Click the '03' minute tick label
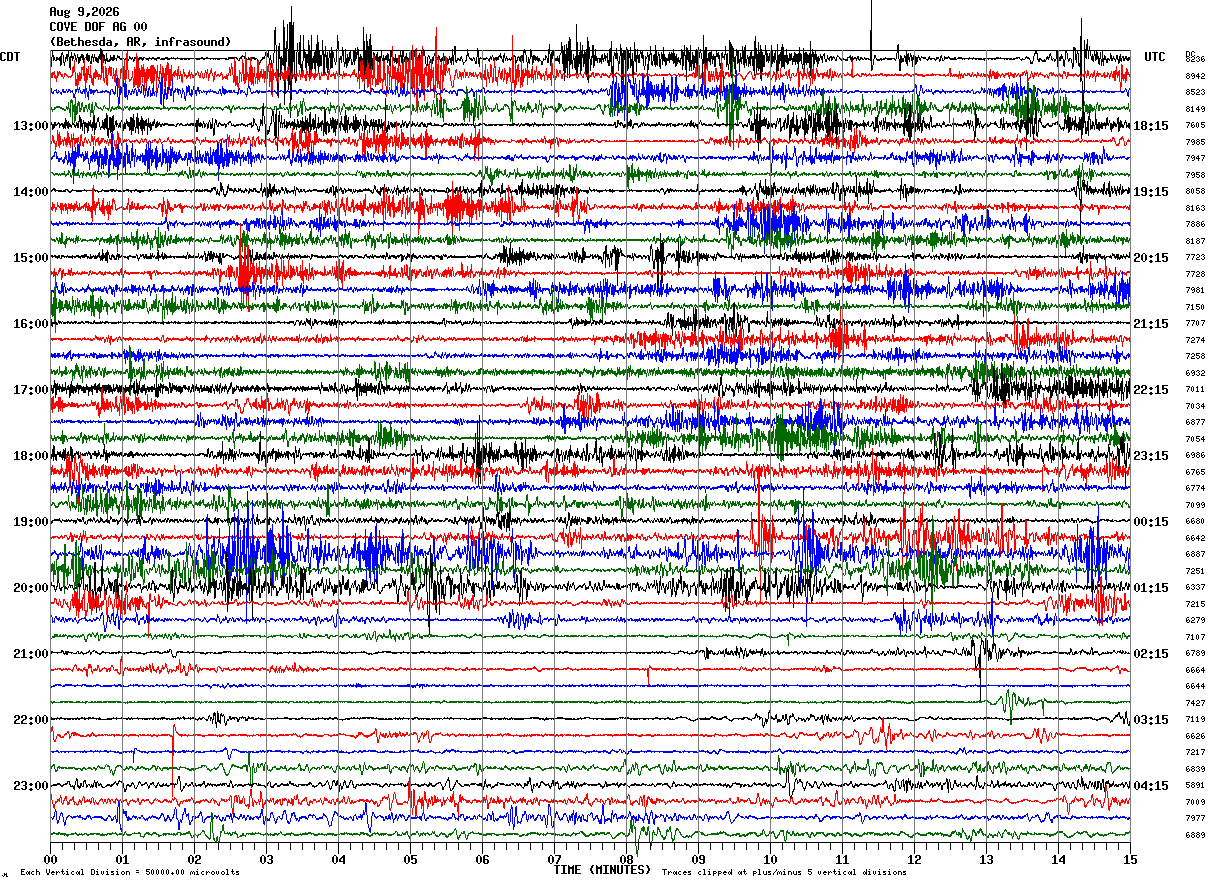Viewport: 1210px width, 886px height. (266, 860)
